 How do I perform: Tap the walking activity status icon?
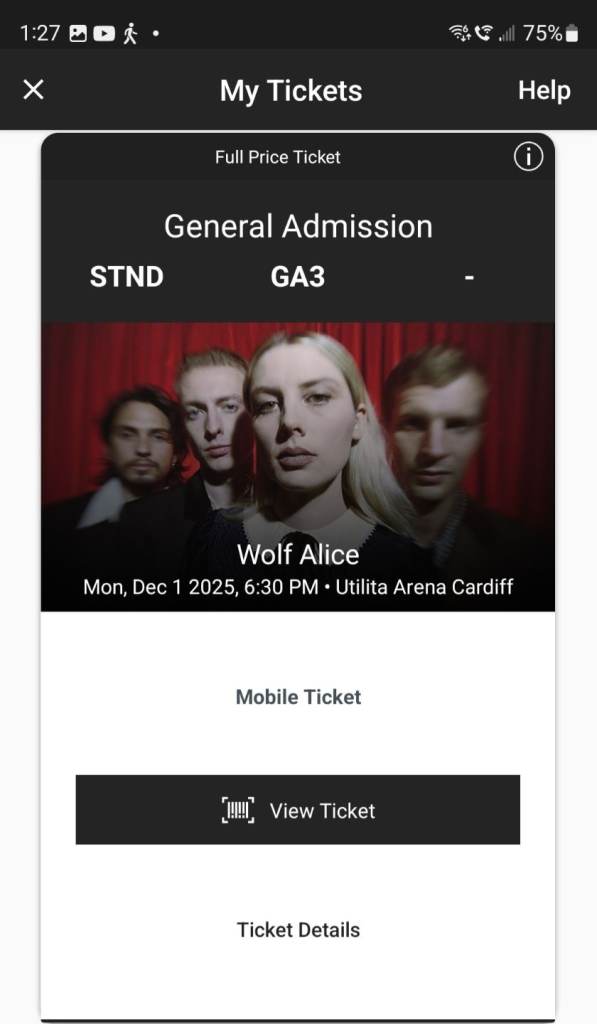click(131, 33)
